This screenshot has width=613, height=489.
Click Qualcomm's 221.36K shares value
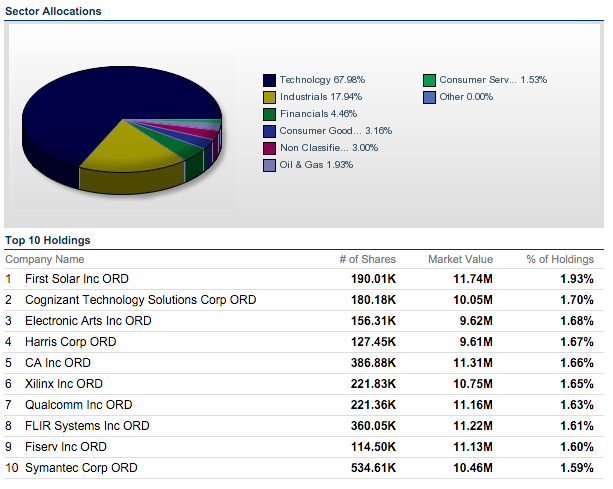coord(373,405)
